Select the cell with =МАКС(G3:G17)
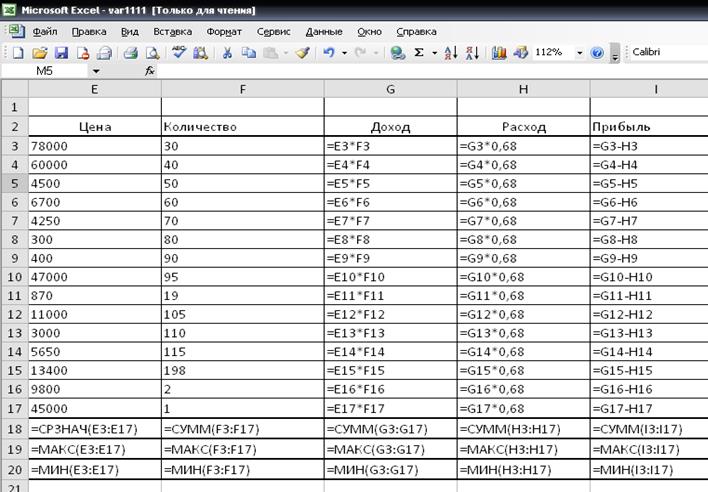The image size is (708, 492). (391, 449)
